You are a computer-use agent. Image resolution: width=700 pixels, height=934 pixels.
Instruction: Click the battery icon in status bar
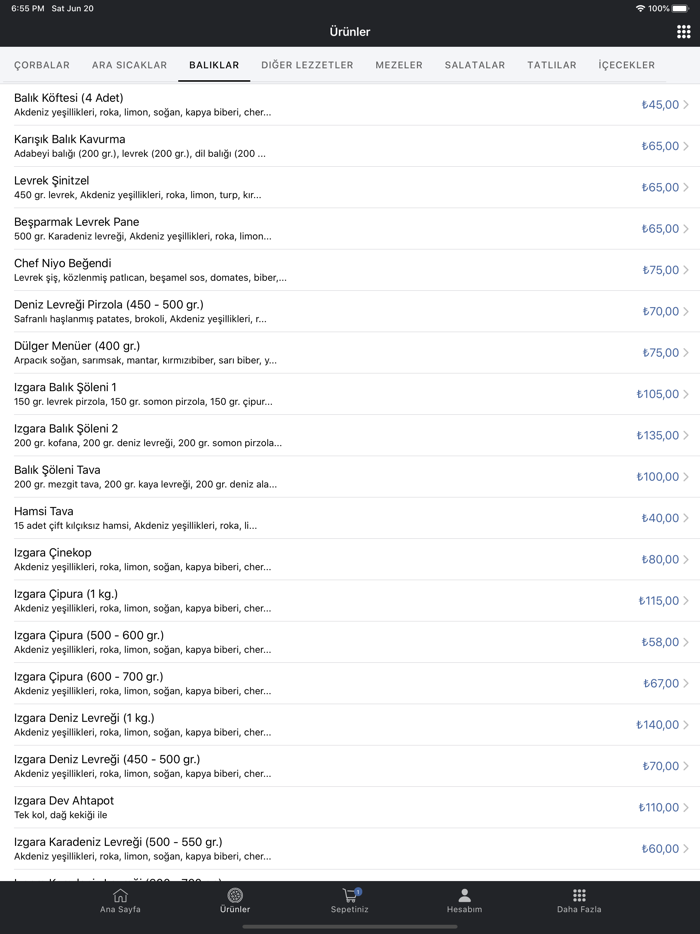(680, 8)
